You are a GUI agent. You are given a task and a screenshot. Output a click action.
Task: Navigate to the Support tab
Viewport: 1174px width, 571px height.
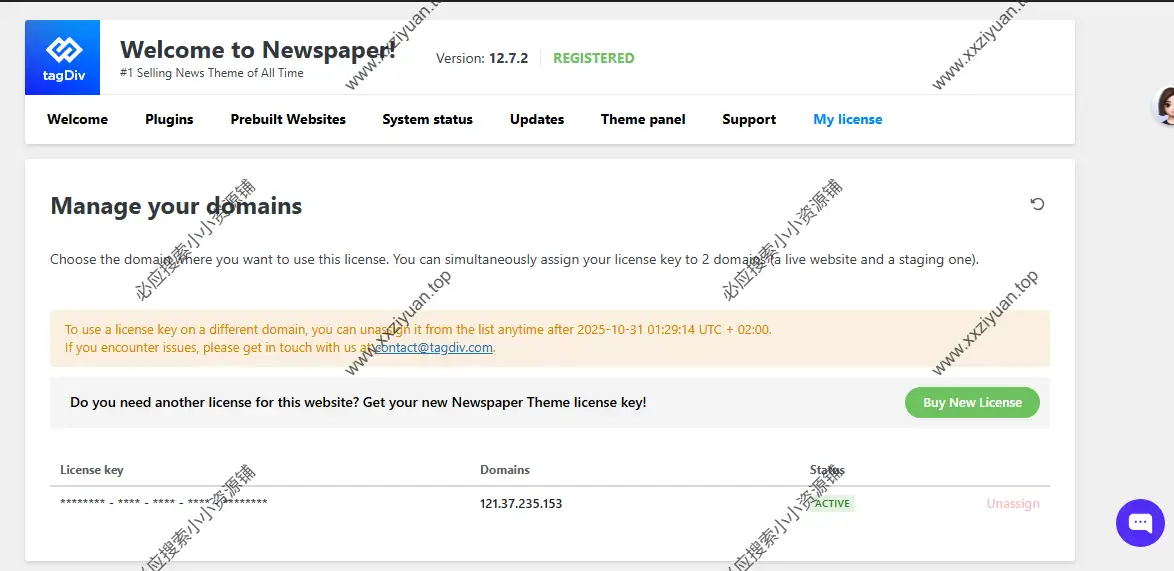(x=749, y=119)
